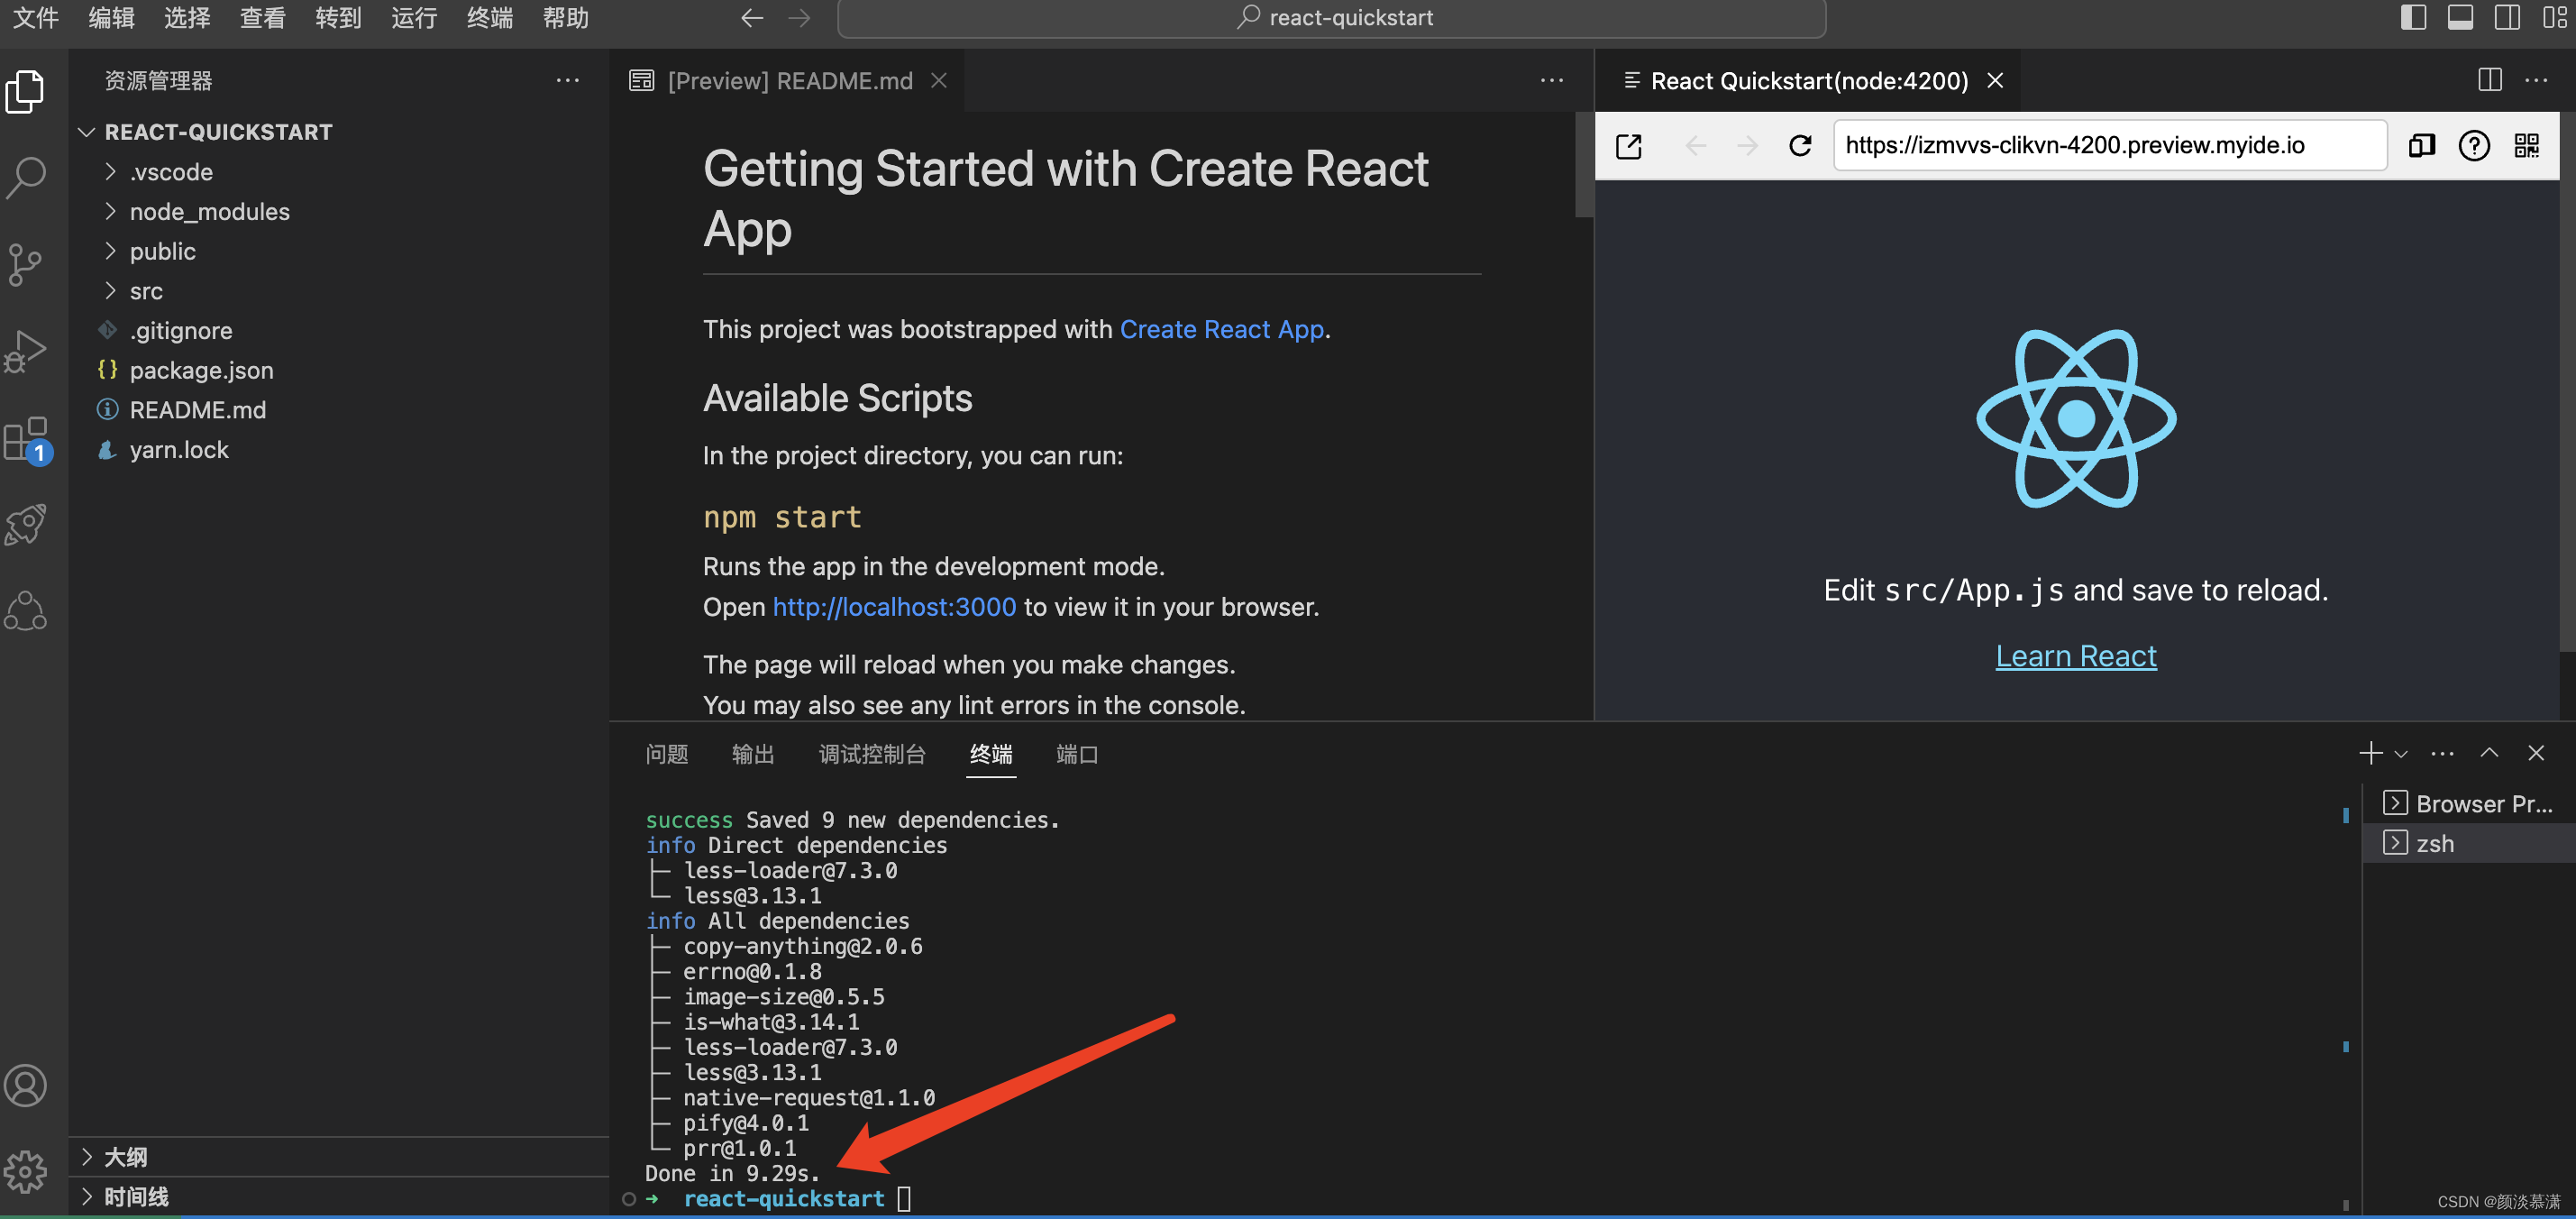Open the Search view in activity bar
The height and width of the screenshot is (1219, 2576).
pyautogui.click(x=26, y=177)
